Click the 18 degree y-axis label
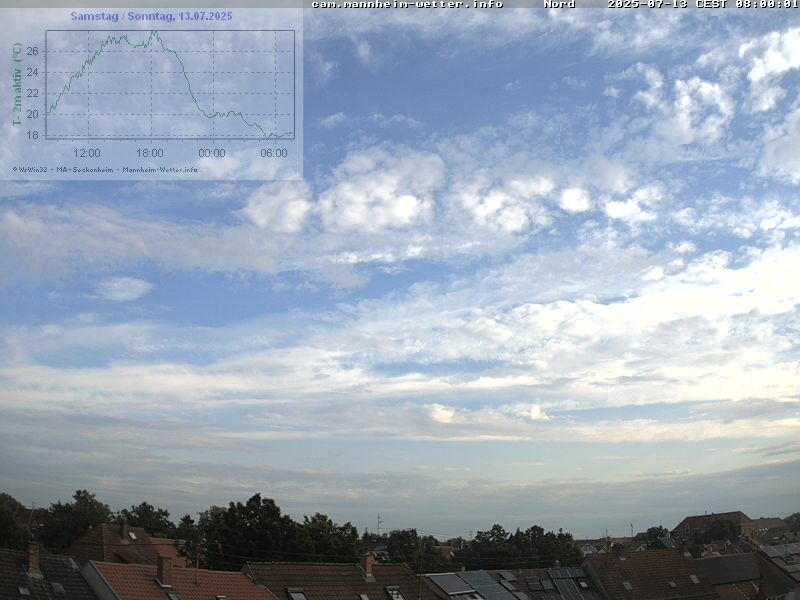The width and height of the screenshot is (800, 600). click(32, 135)
